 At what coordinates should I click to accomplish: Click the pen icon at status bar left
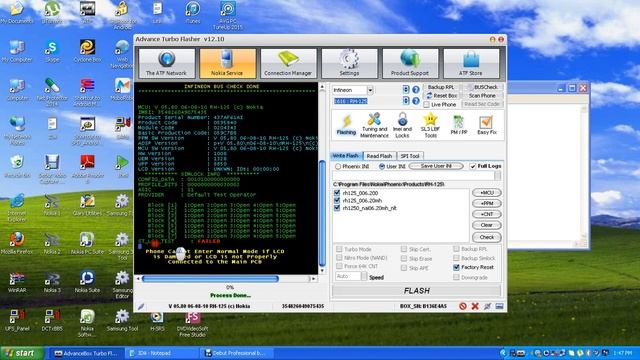[x=141, y=307]
